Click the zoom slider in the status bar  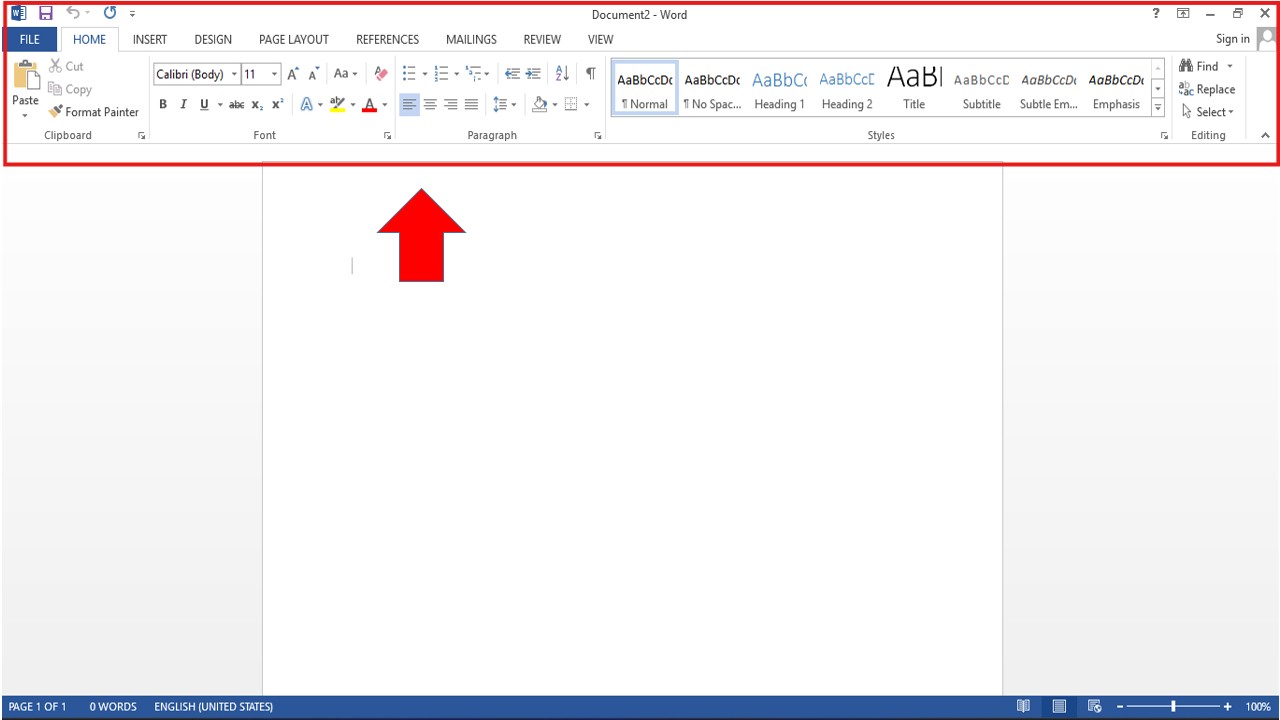1173,707
